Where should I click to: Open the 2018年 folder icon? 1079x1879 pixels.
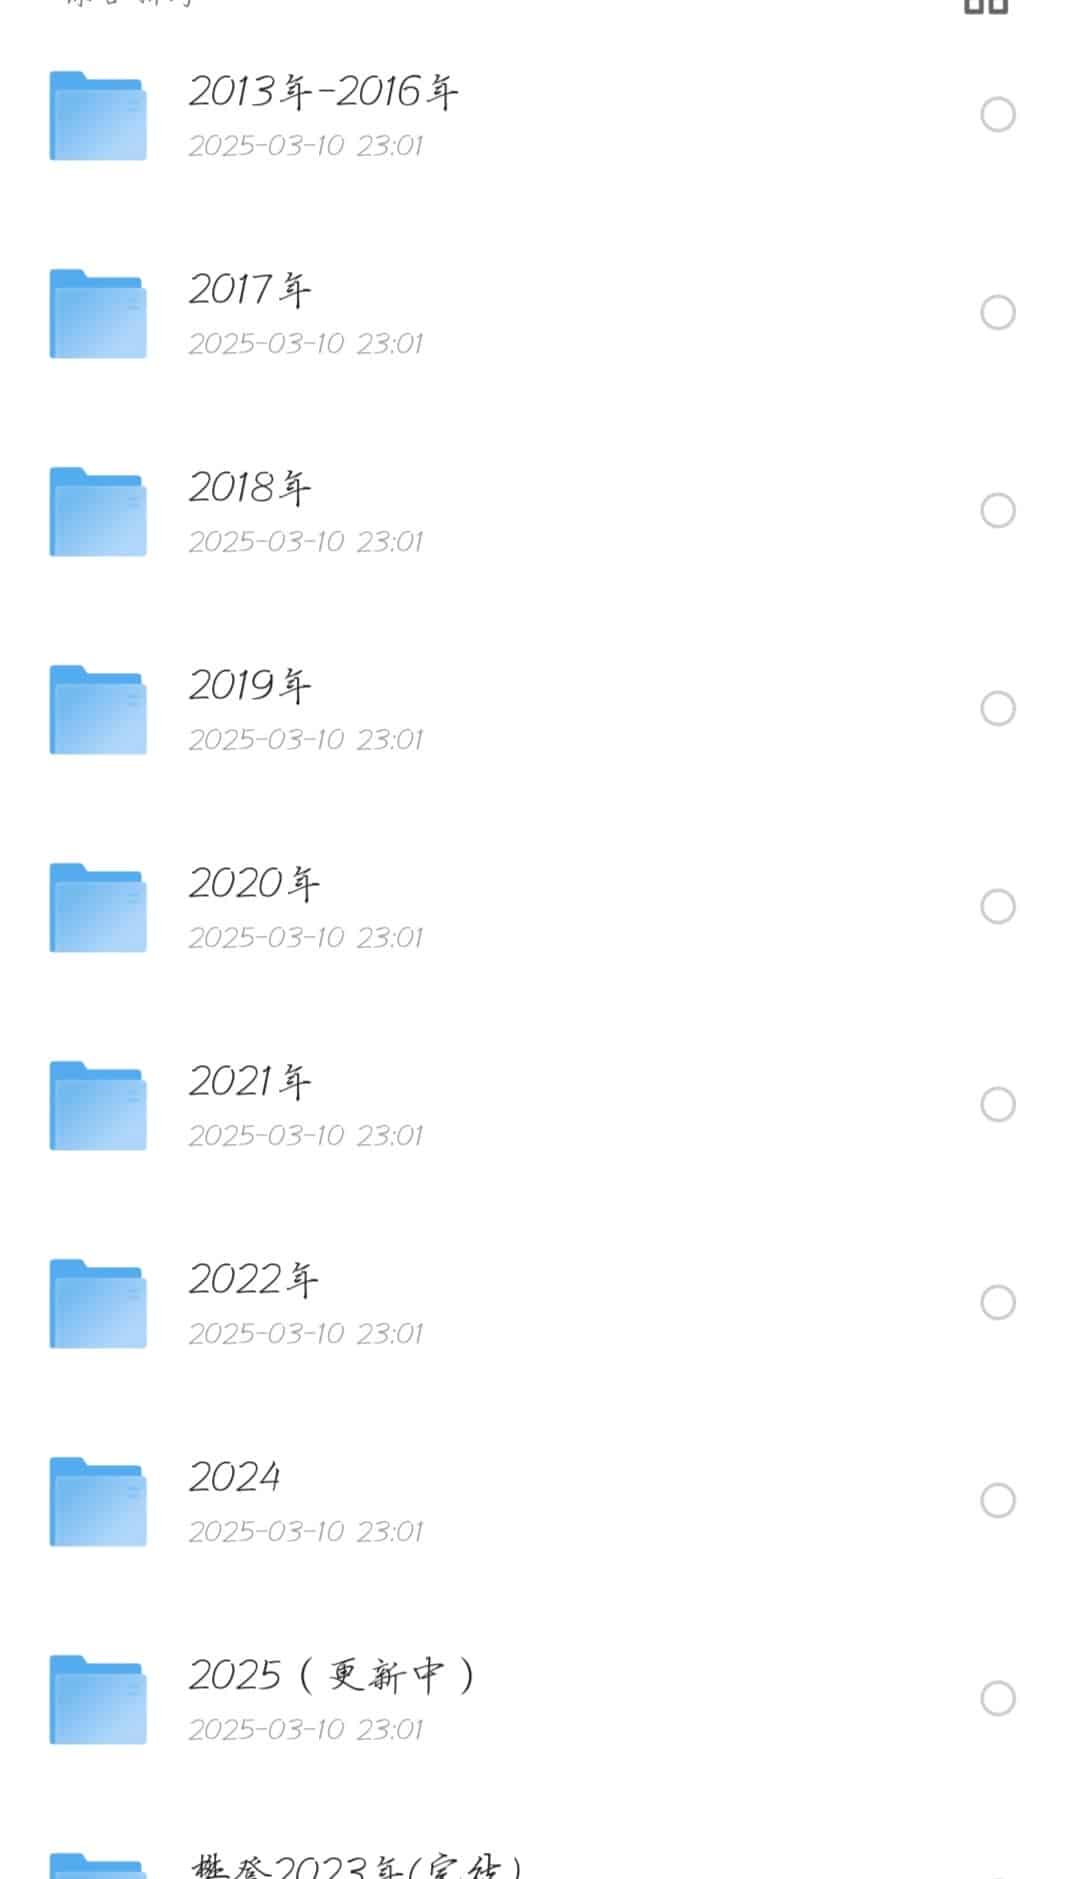98,512
